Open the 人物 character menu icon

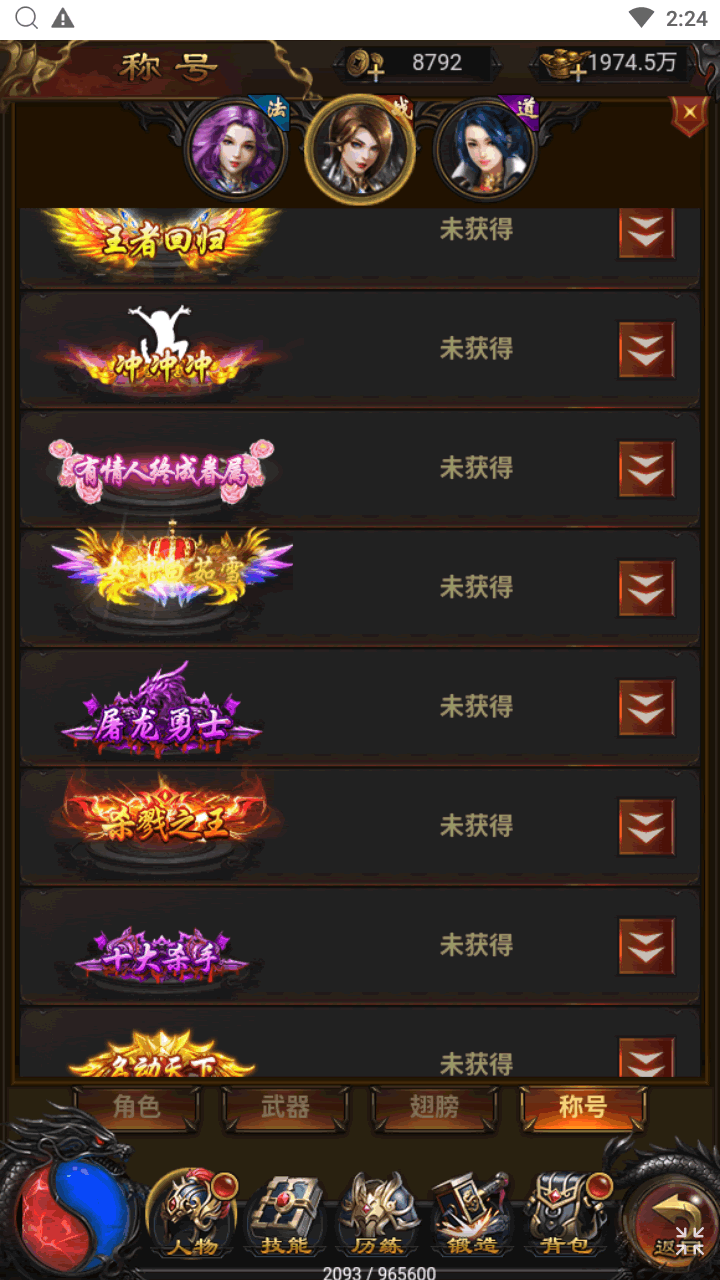pos(192,1214)
